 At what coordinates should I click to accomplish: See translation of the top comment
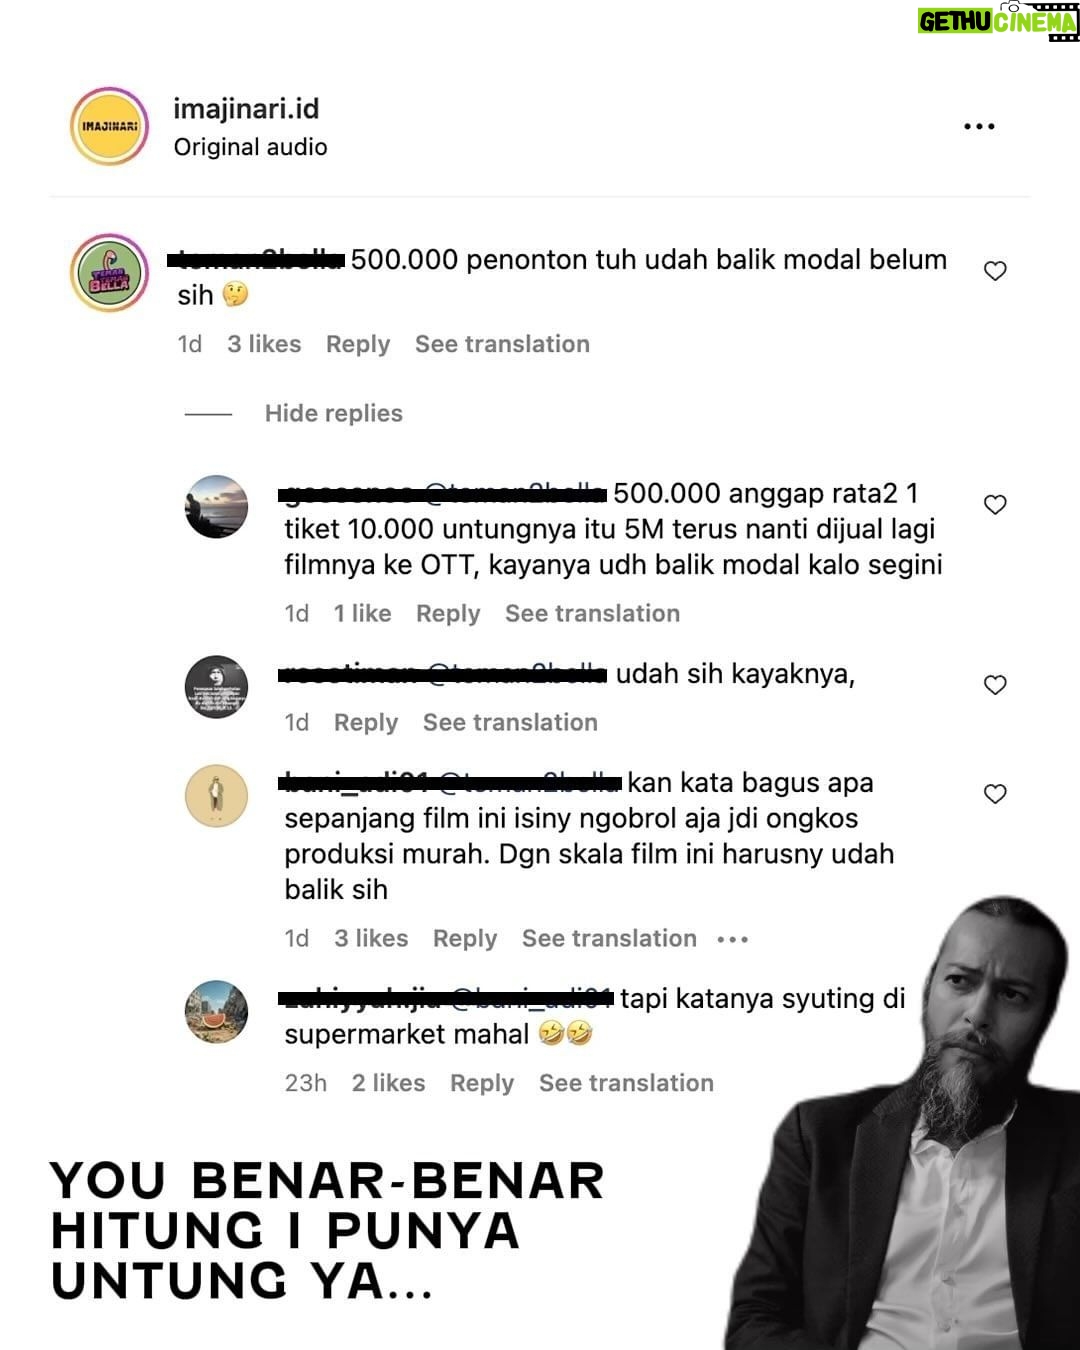pos(502,344)
